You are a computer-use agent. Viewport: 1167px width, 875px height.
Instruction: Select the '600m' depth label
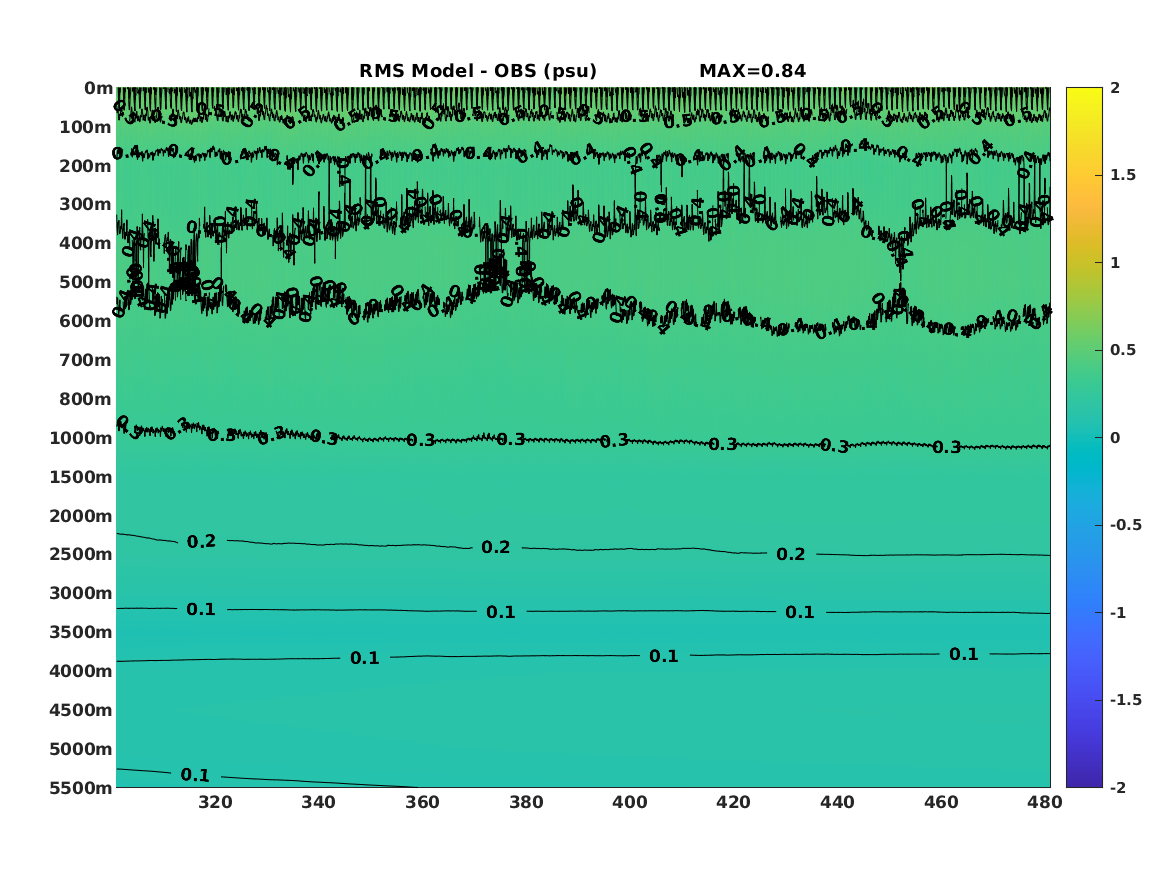tap(86, 321)
